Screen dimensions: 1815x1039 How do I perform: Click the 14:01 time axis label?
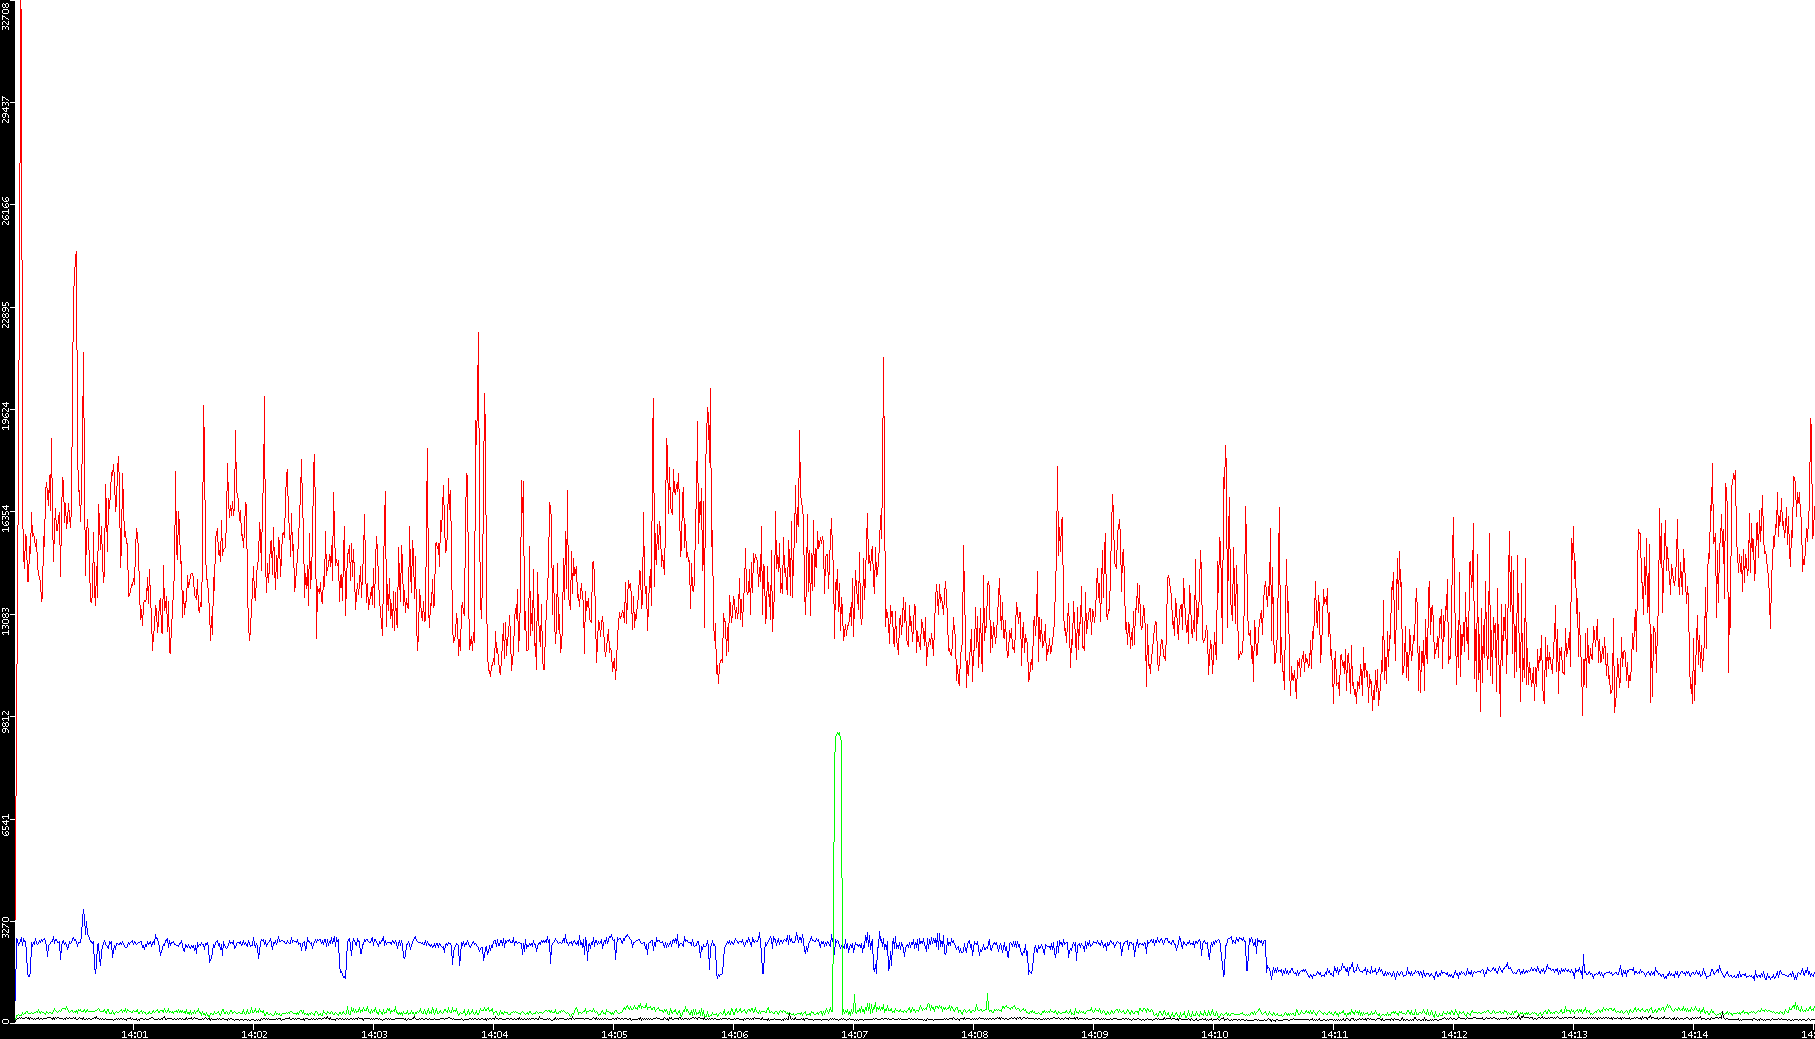pos(135,1034)
